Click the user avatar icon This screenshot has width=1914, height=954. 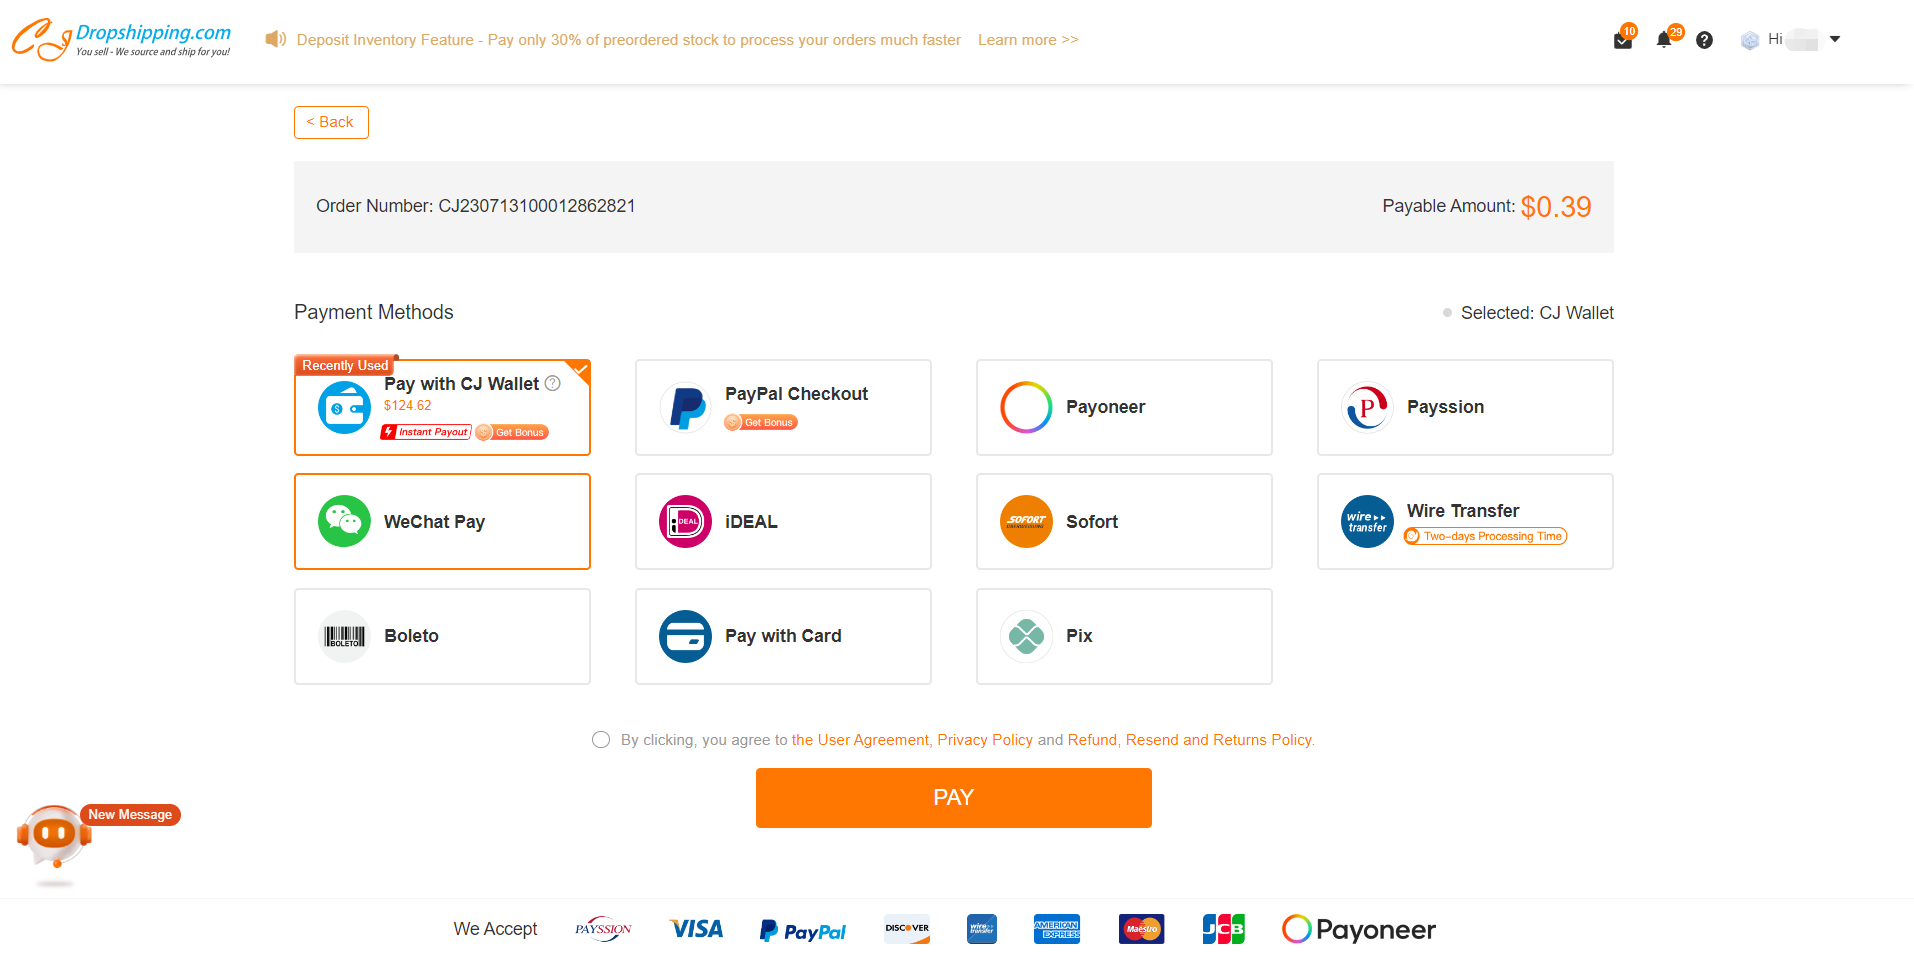1750,40
